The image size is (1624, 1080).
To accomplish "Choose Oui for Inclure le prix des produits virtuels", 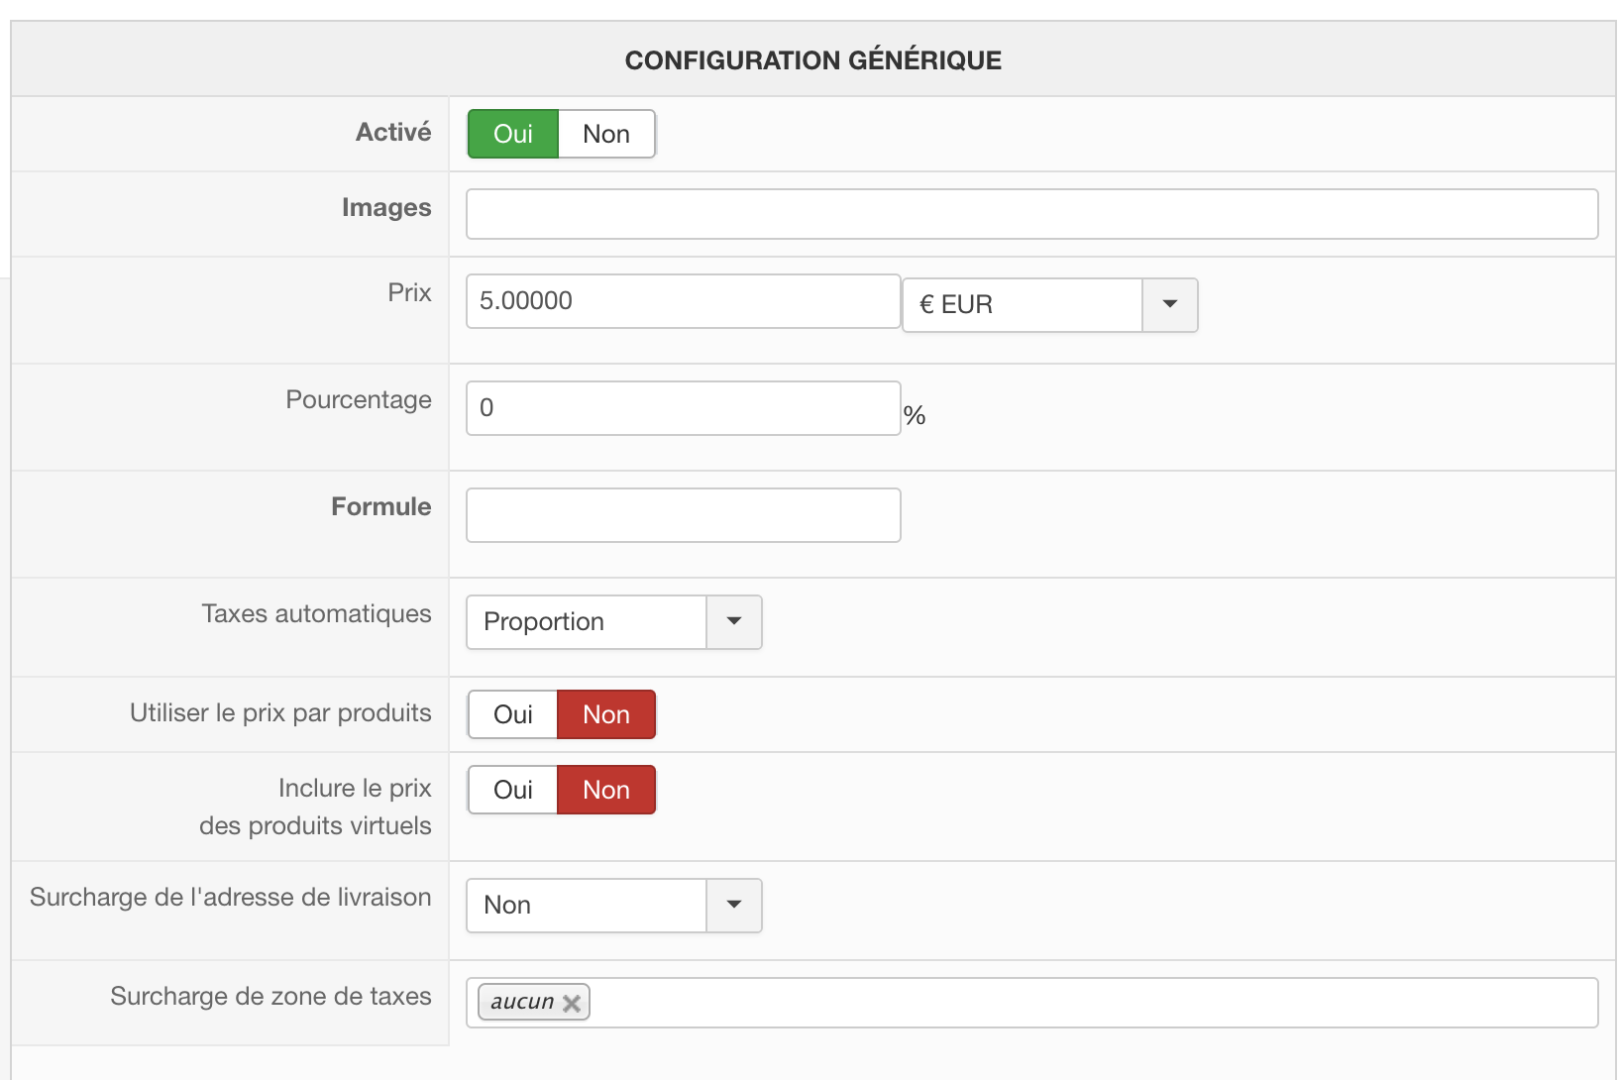I will 513,790.
